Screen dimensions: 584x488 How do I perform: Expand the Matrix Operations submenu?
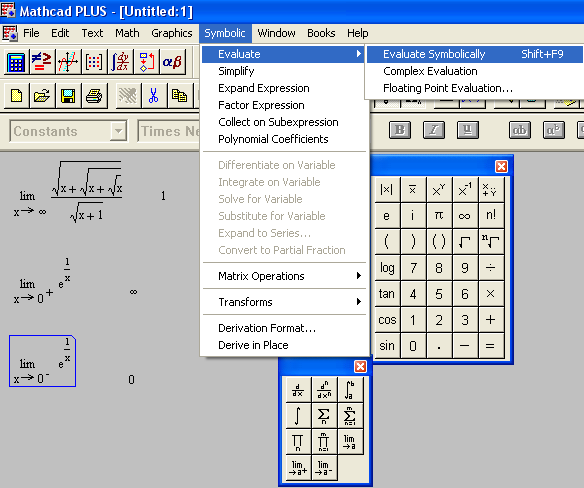284,276
